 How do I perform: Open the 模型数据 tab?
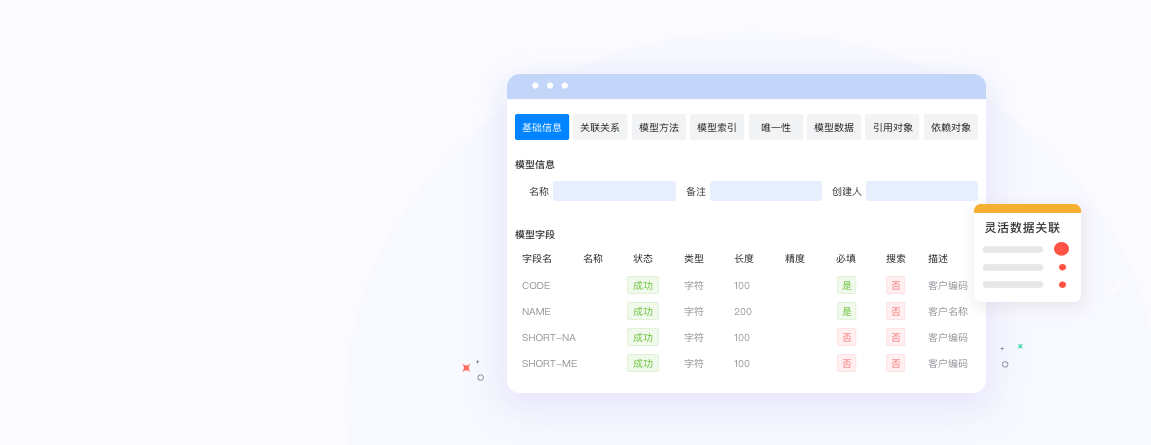tap(834, 127)
